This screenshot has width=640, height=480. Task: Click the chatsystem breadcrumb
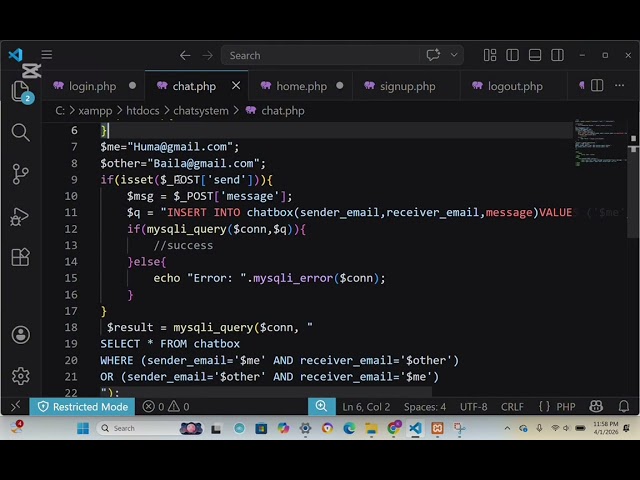(201, 111)
